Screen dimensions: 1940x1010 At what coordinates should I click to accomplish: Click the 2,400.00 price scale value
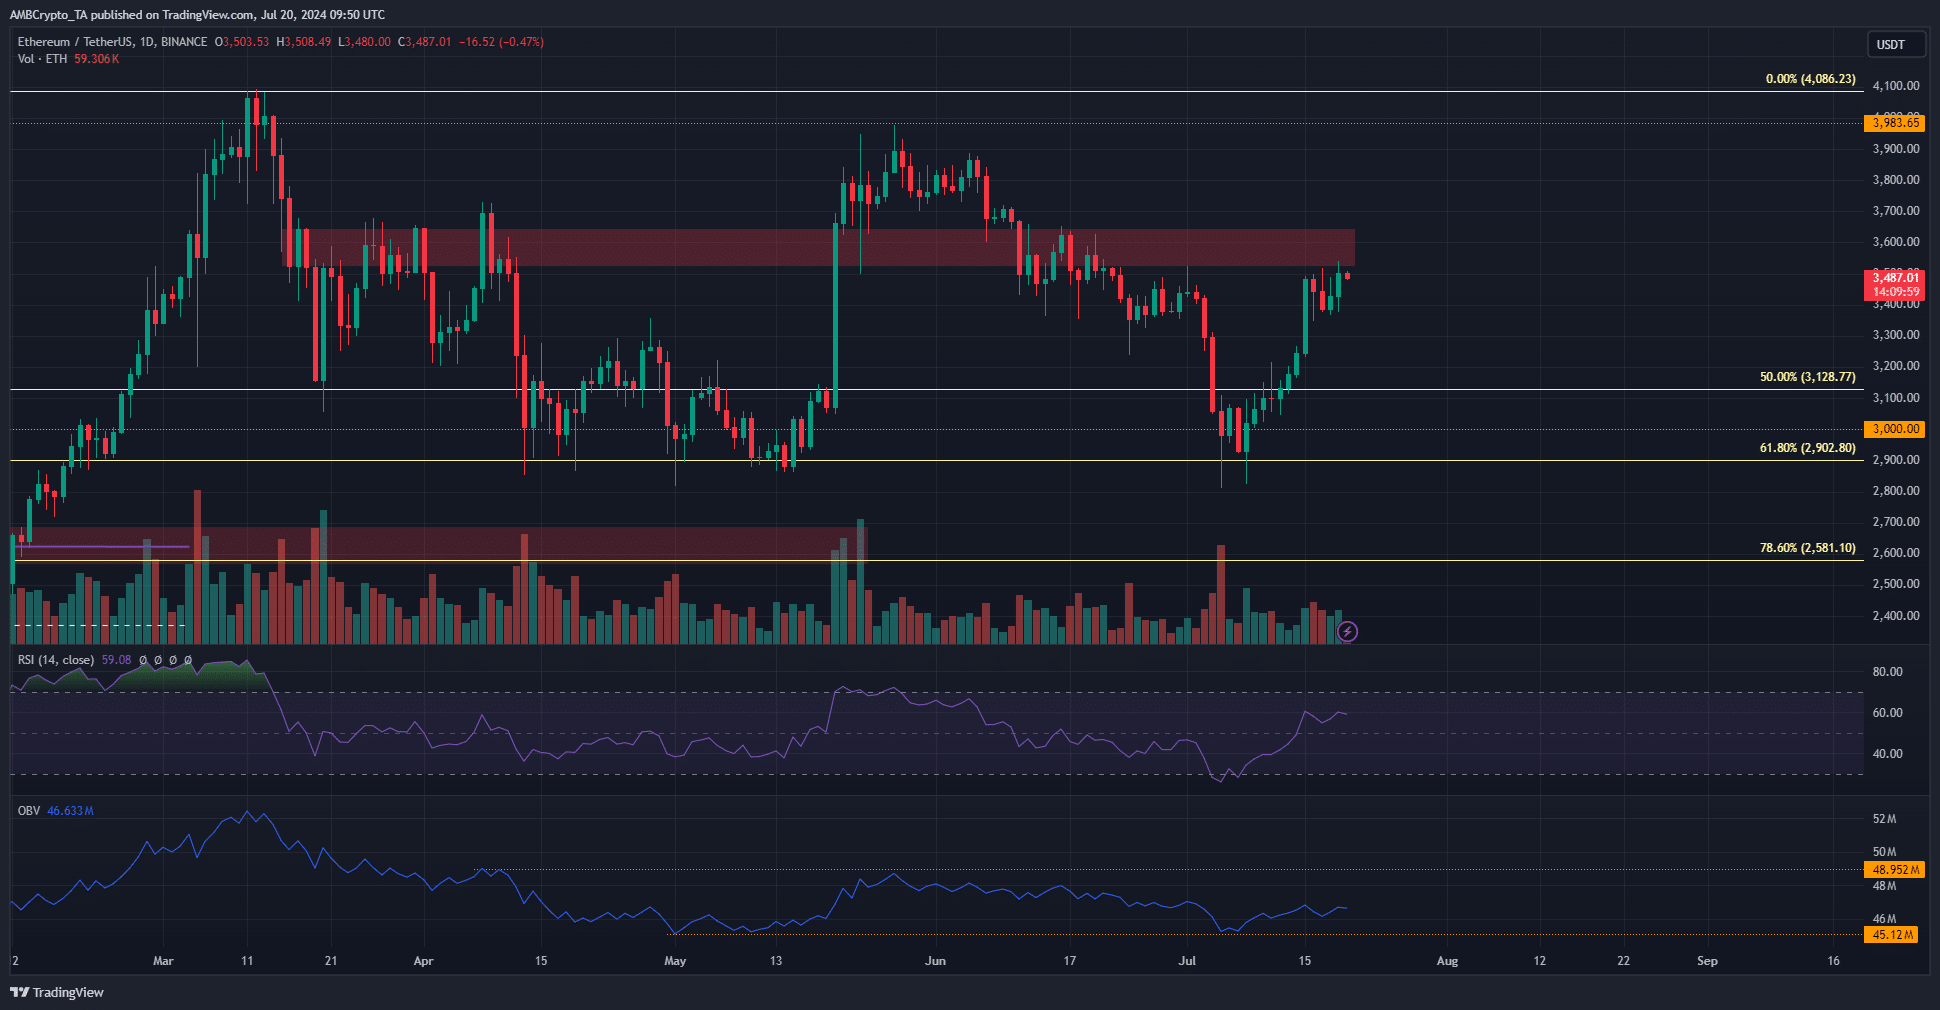pos(1896,615)
